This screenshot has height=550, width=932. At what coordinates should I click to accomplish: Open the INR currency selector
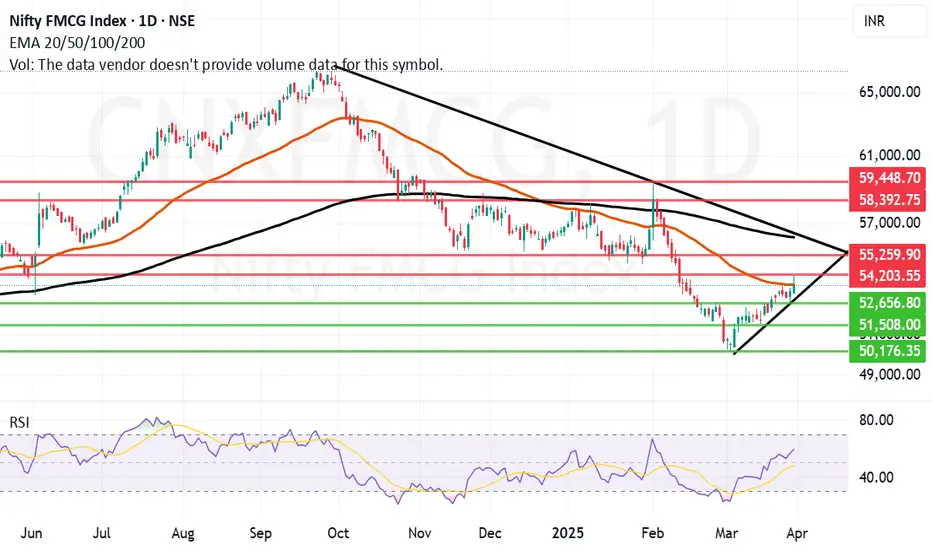pos(889,21)
